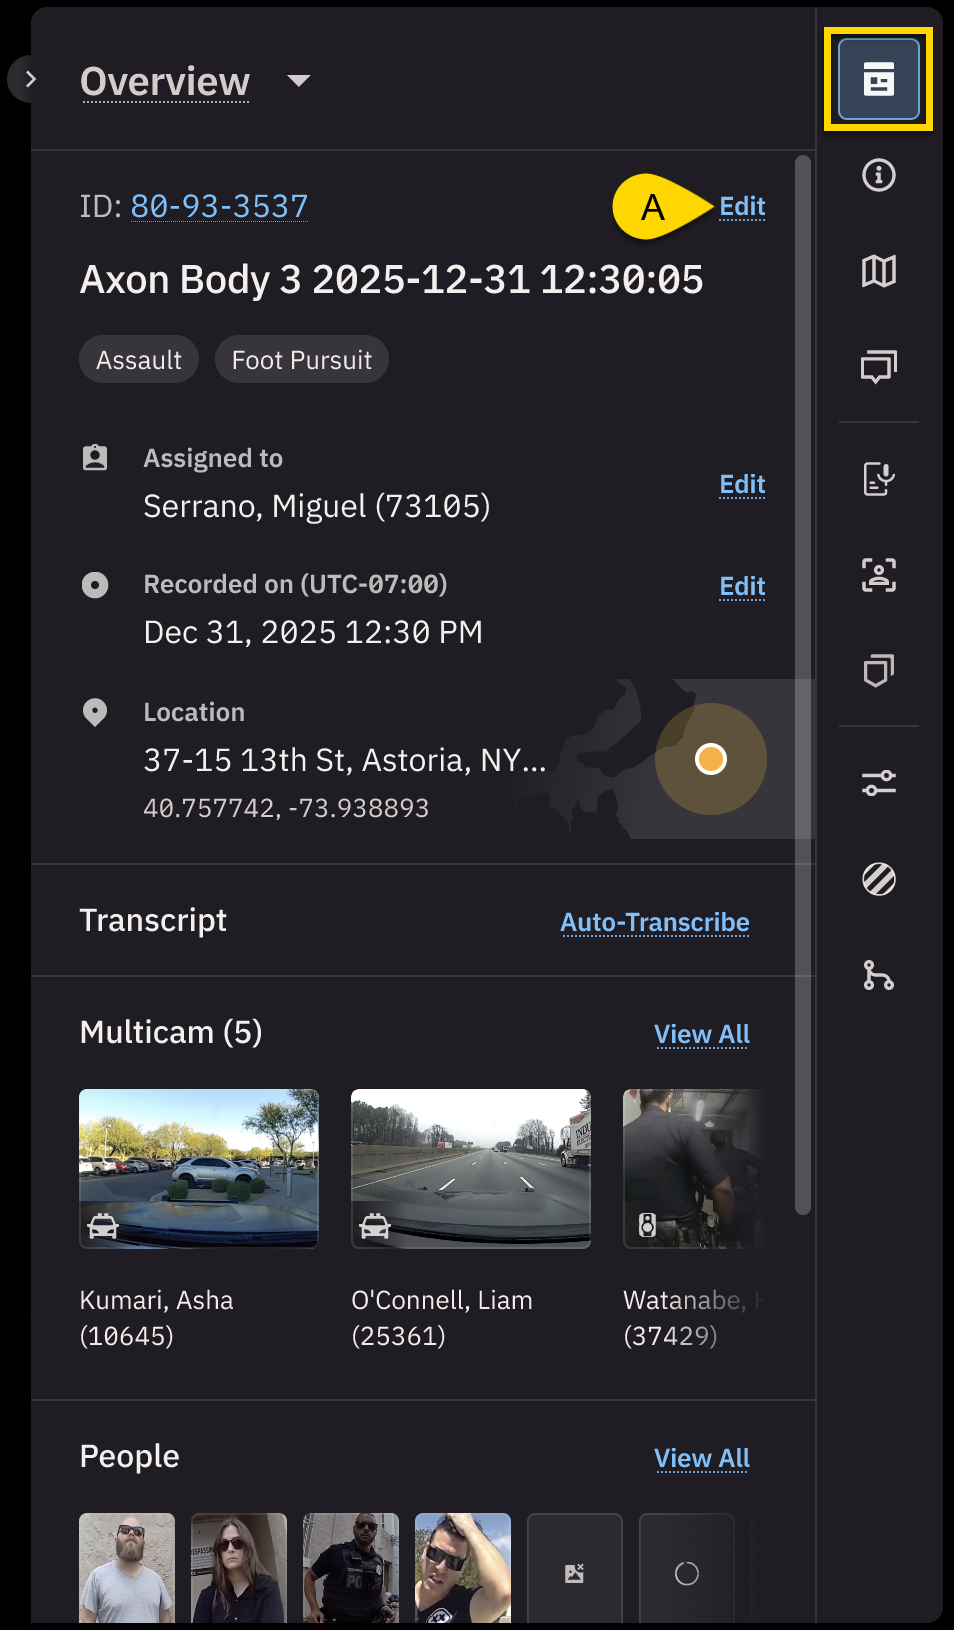
Task: Open Kumari, Asha multicam thumbnail
Action: point(199,1168)
